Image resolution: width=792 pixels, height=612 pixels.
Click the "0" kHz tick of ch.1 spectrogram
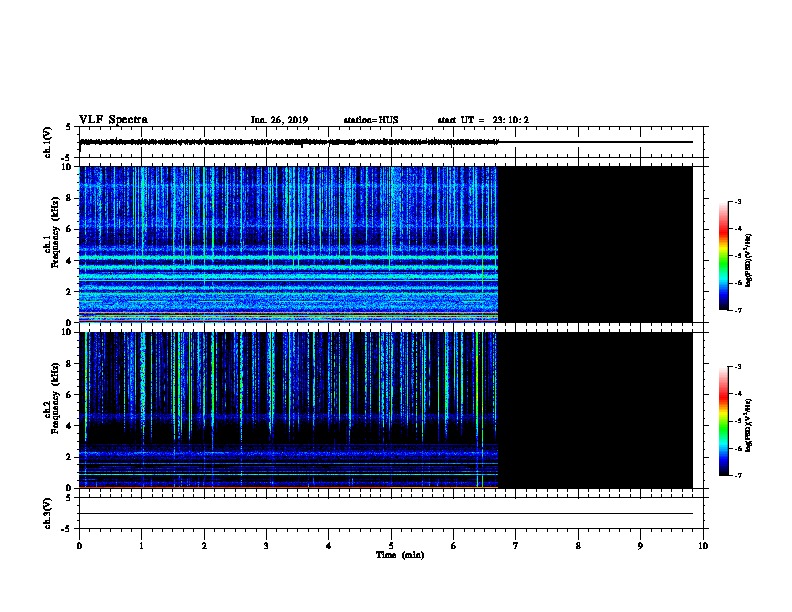click(x=69, y=323)
